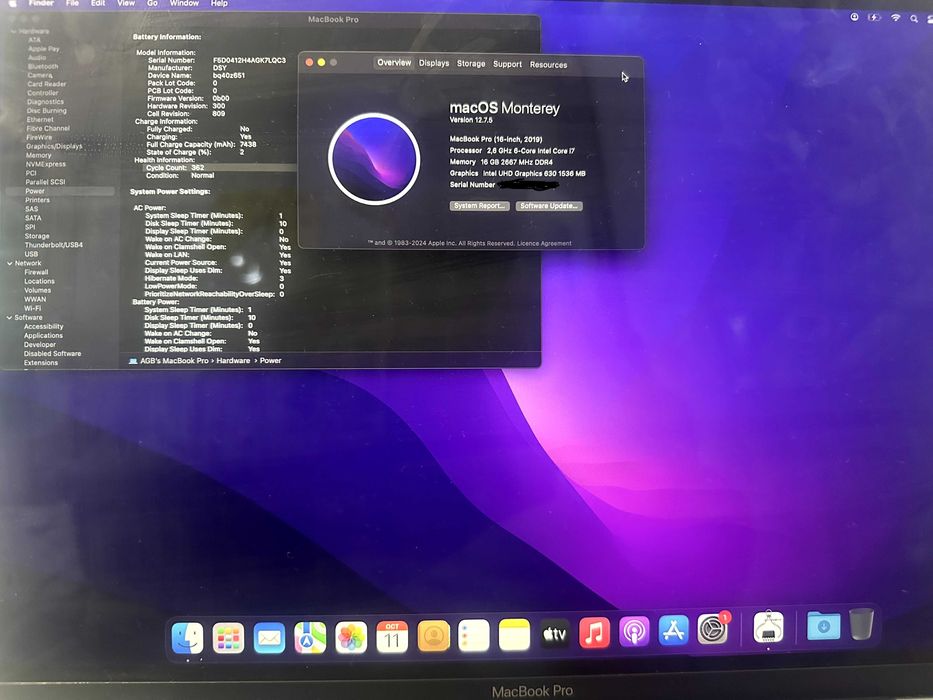
Task: Open the Help menu
Action: [x=219, y=3]
